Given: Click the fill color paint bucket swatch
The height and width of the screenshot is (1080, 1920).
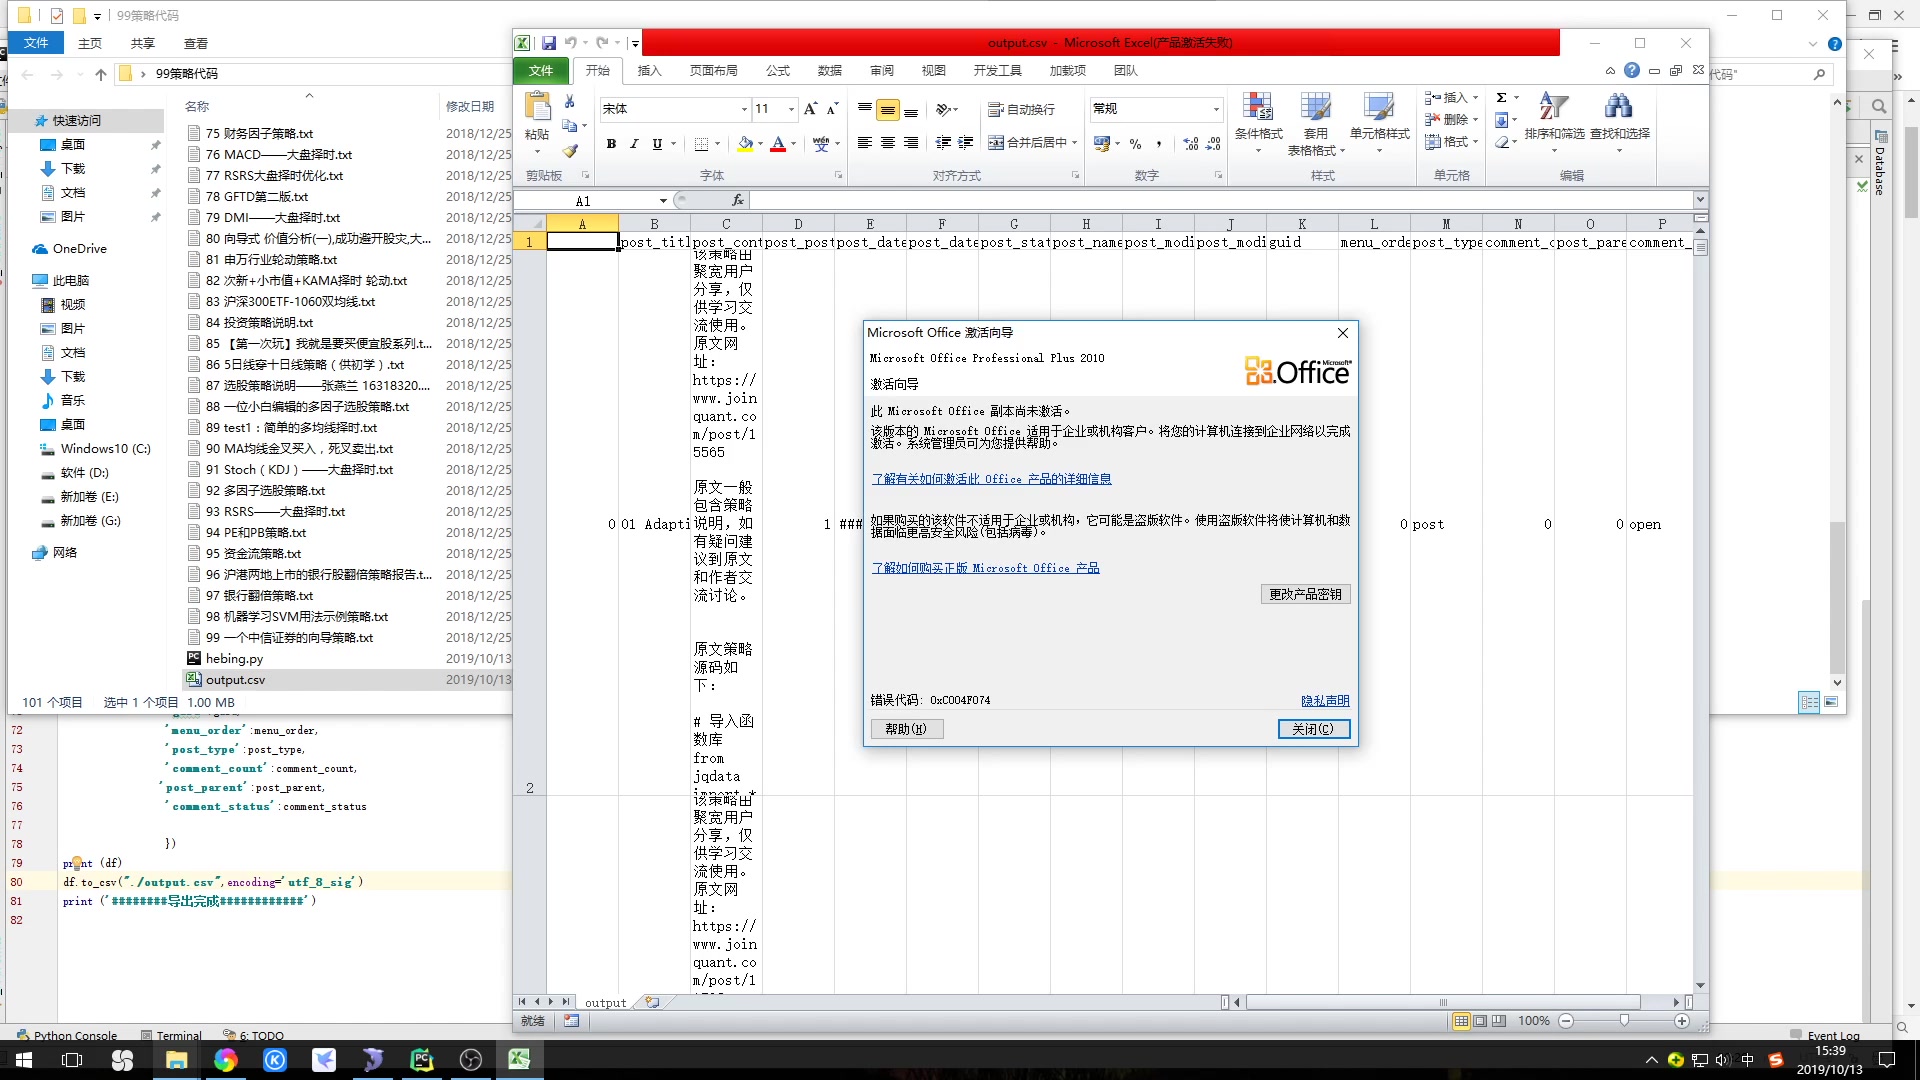Looking at the screenshot, I should point(745,144).
